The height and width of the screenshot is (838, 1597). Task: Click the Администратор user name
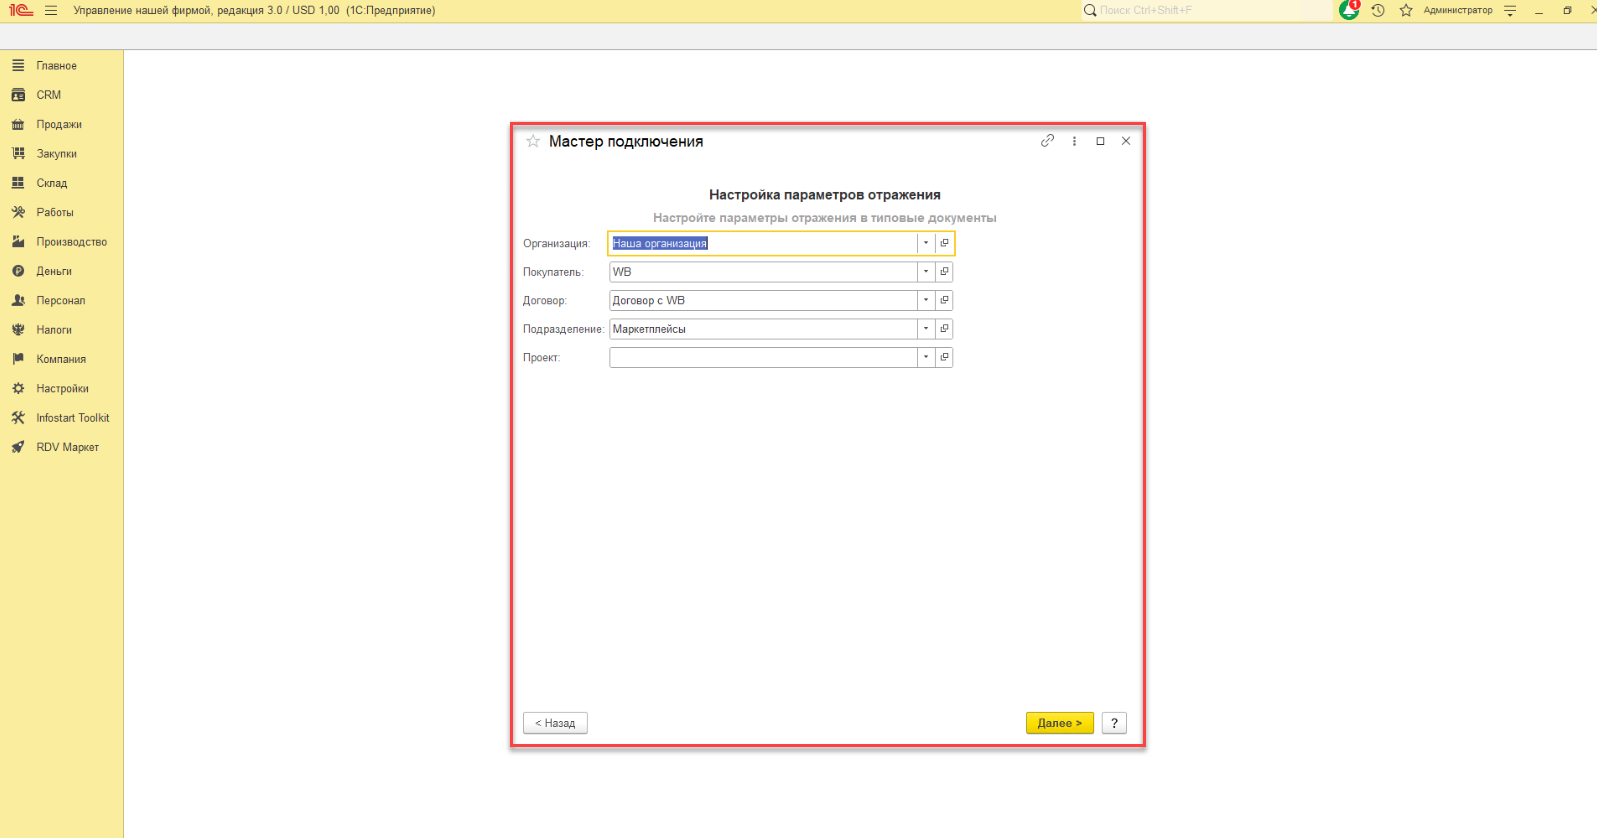pyautogui.click(x=1458, y=11)
